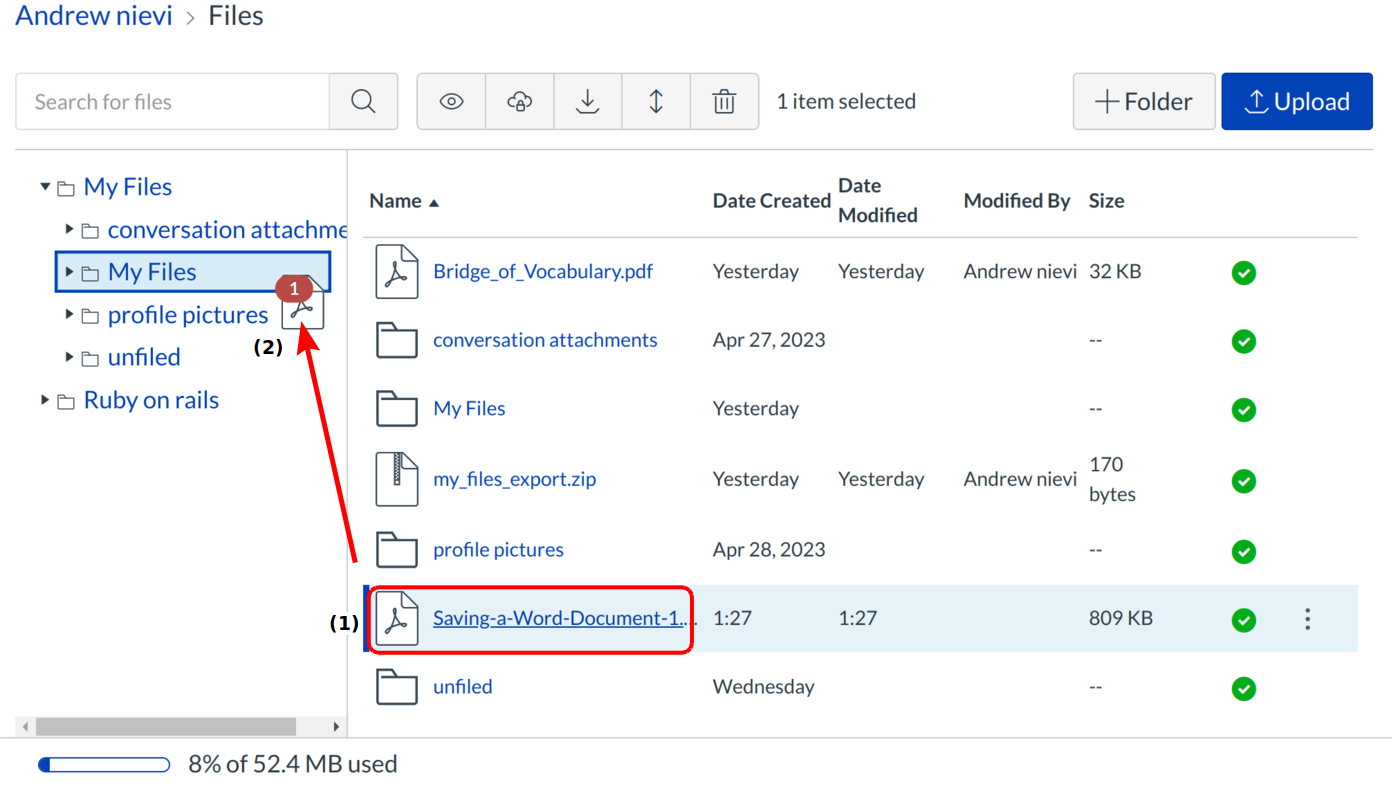Sort by Date Created column header

771,201
